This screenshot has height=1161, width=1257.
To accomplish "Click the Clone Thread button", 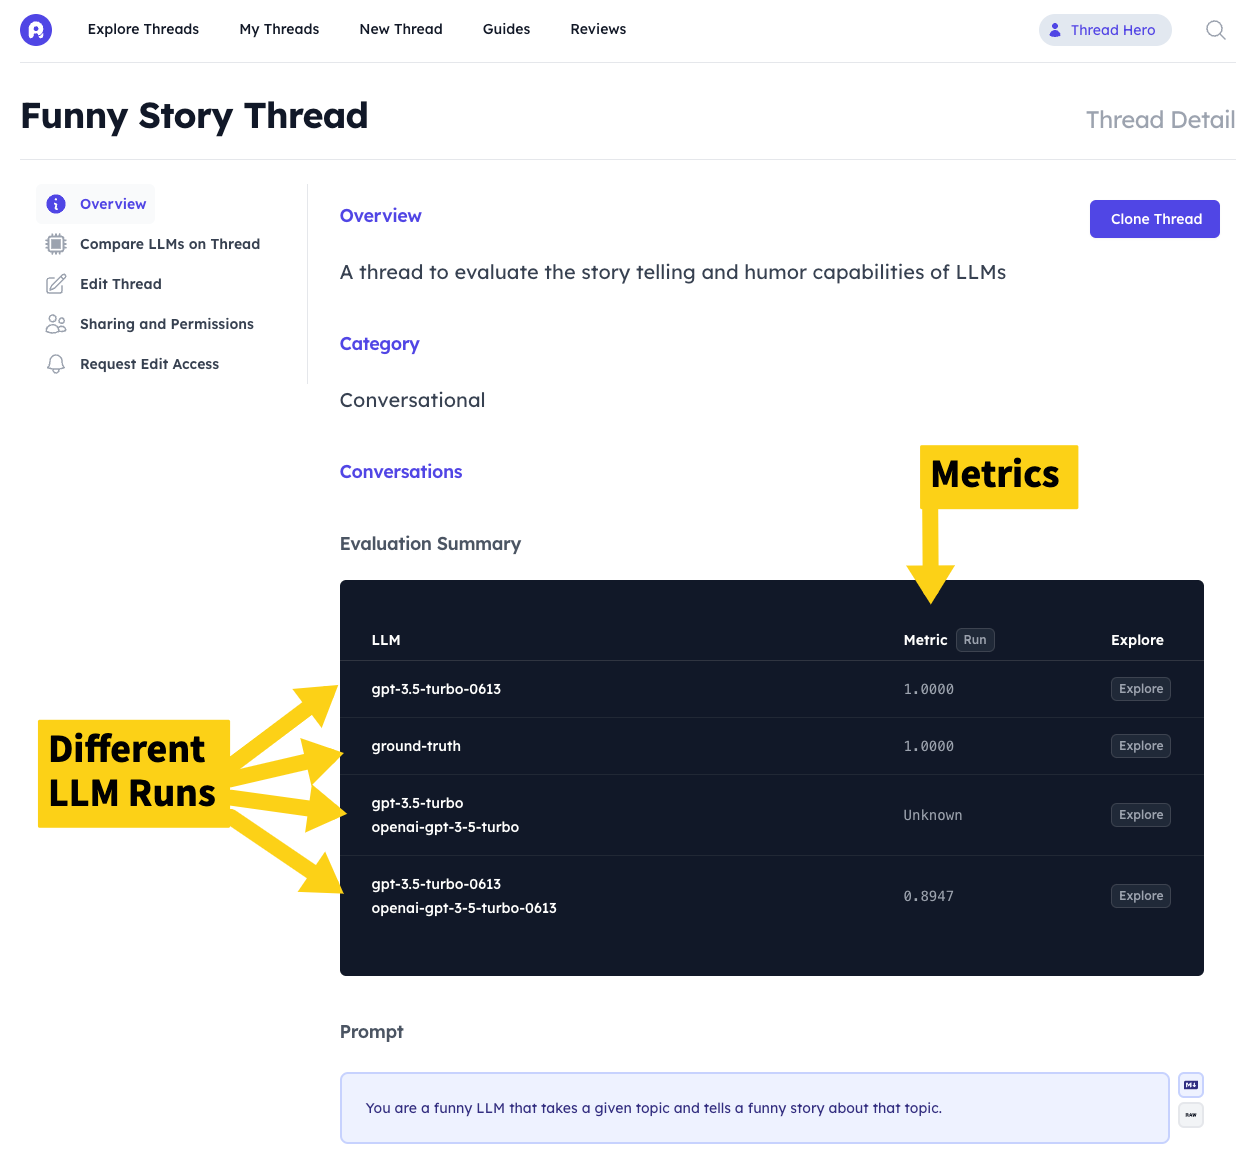I will [x=1155, y=219].
